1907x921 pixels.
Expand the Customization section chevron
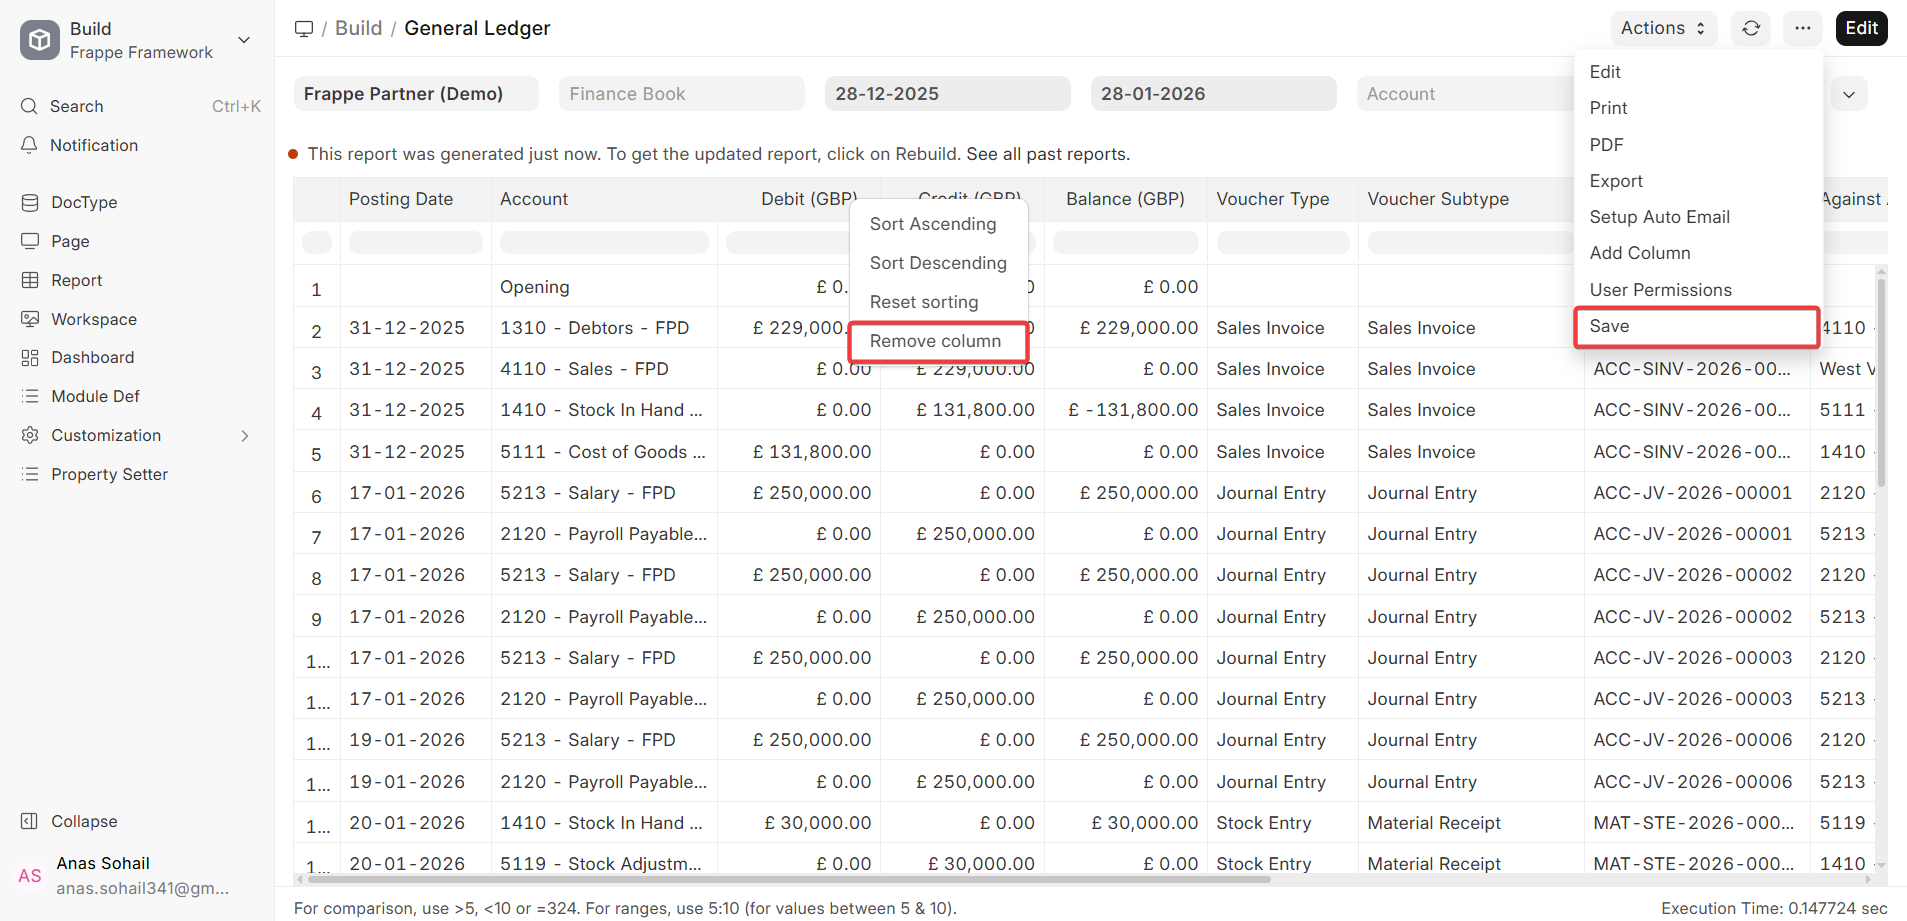pos(245,435)
